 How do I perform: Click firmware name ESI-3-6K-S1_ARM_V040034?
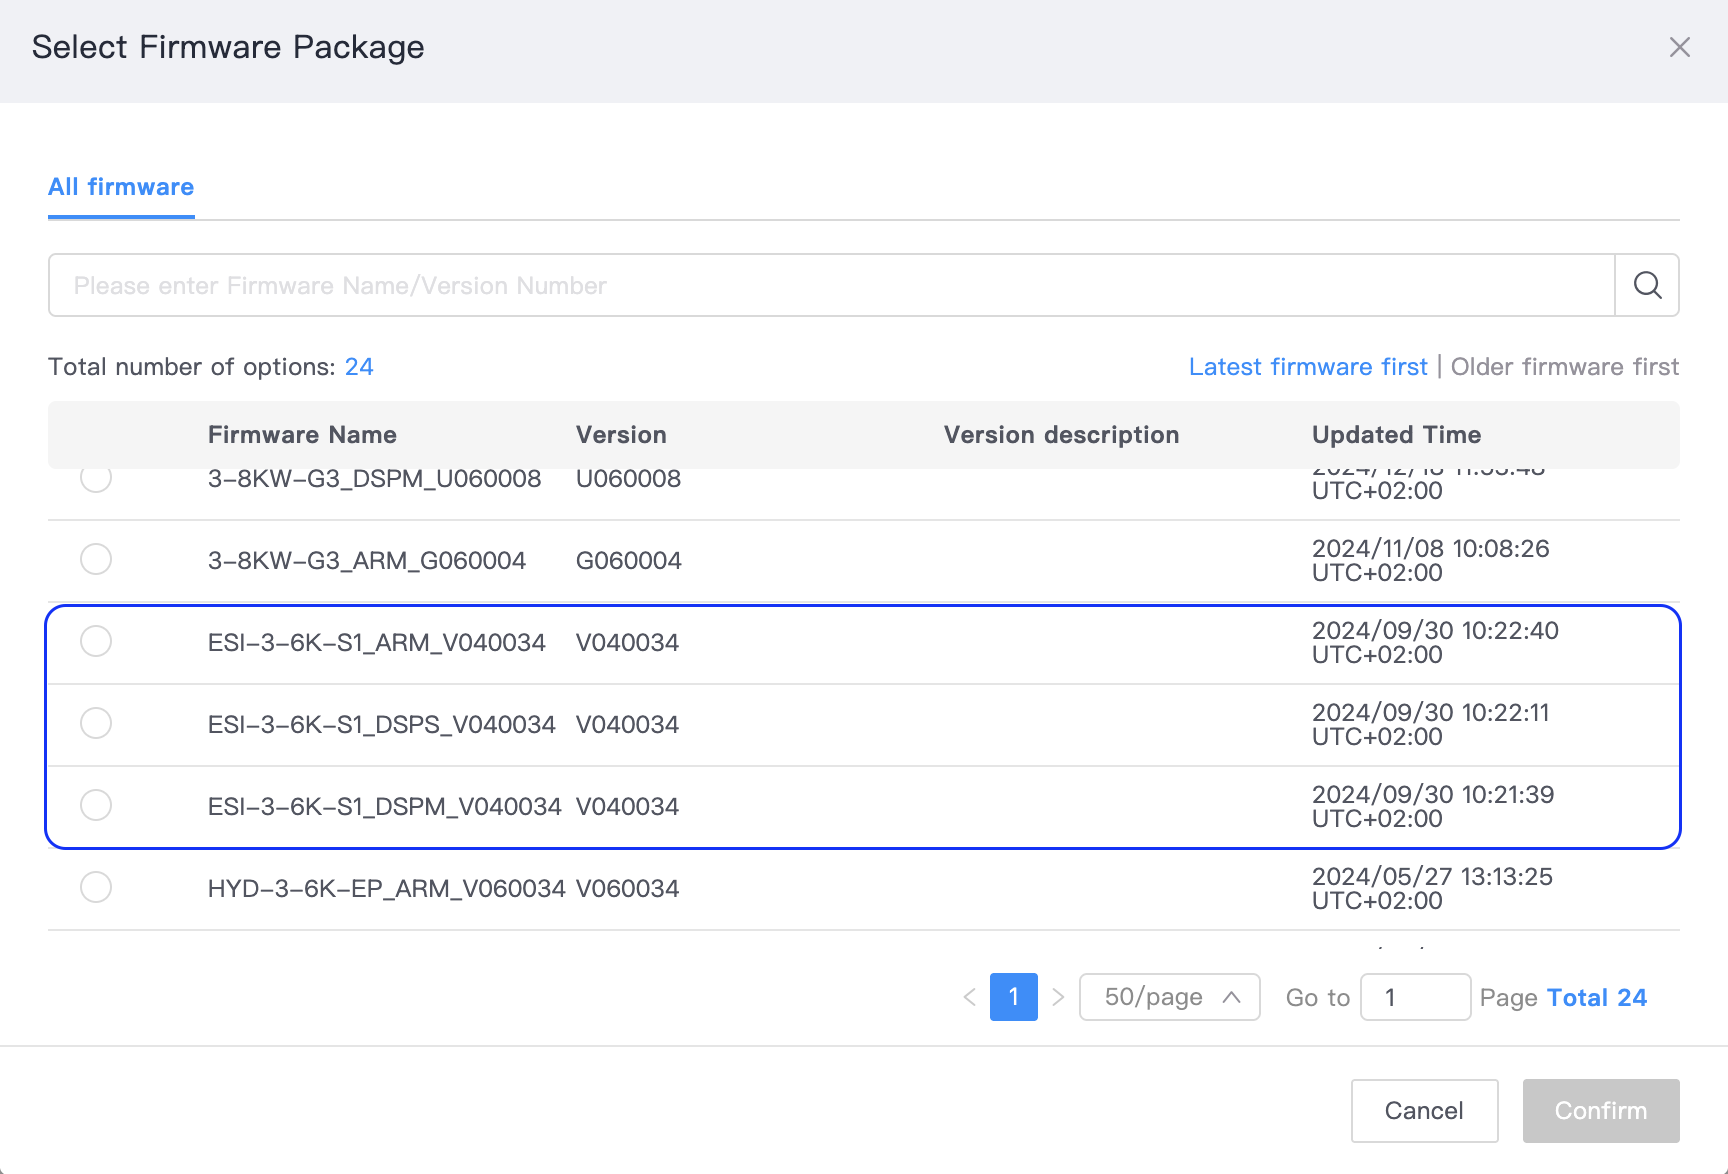(x=377, y=642)
